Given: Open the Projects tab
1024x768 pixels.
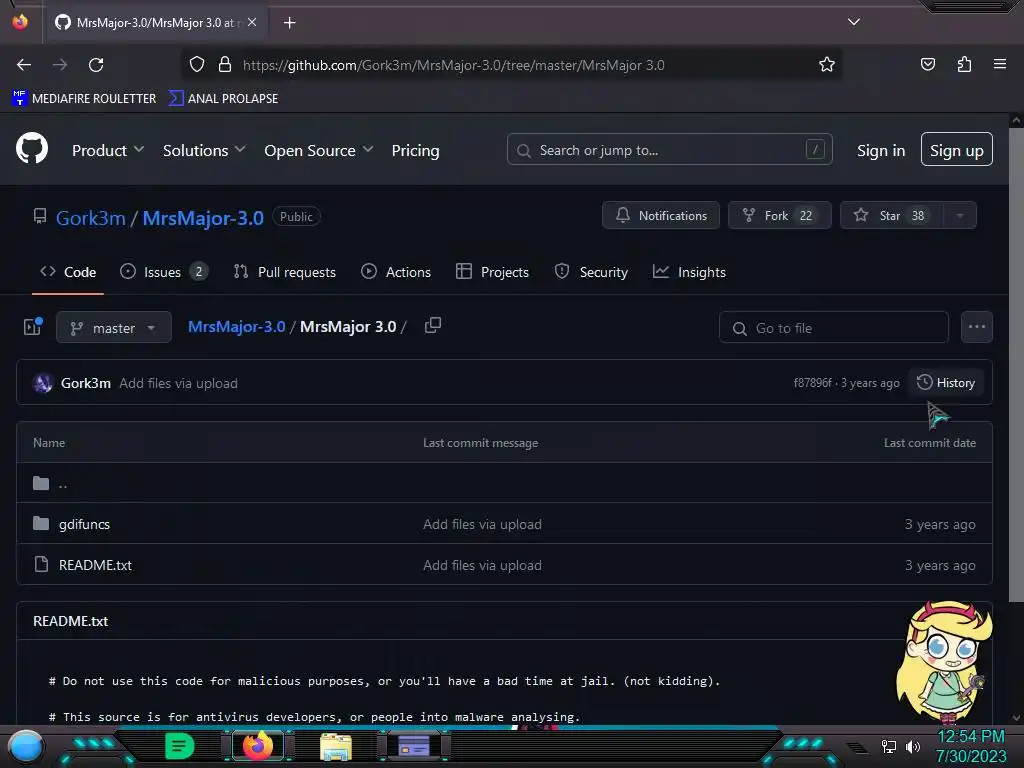Looking at the screenshot, I should (492, 272).
